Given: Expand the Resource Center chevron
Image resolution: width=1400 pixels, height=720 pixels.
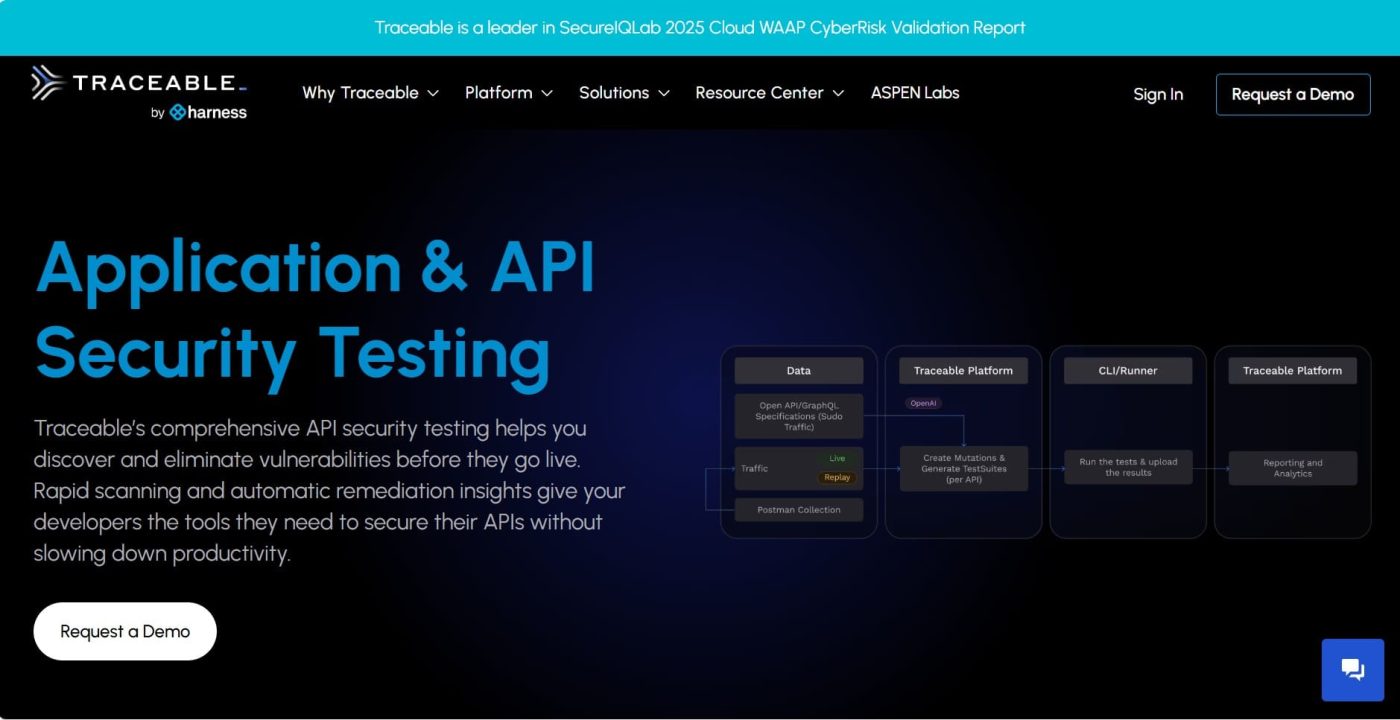Looking at the screenshot, I should tap(838, 93).
